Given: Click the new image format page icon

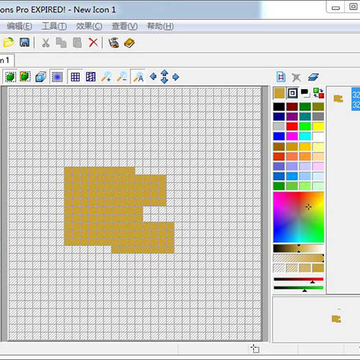Looking at the screenshot, I should point(281,77).
